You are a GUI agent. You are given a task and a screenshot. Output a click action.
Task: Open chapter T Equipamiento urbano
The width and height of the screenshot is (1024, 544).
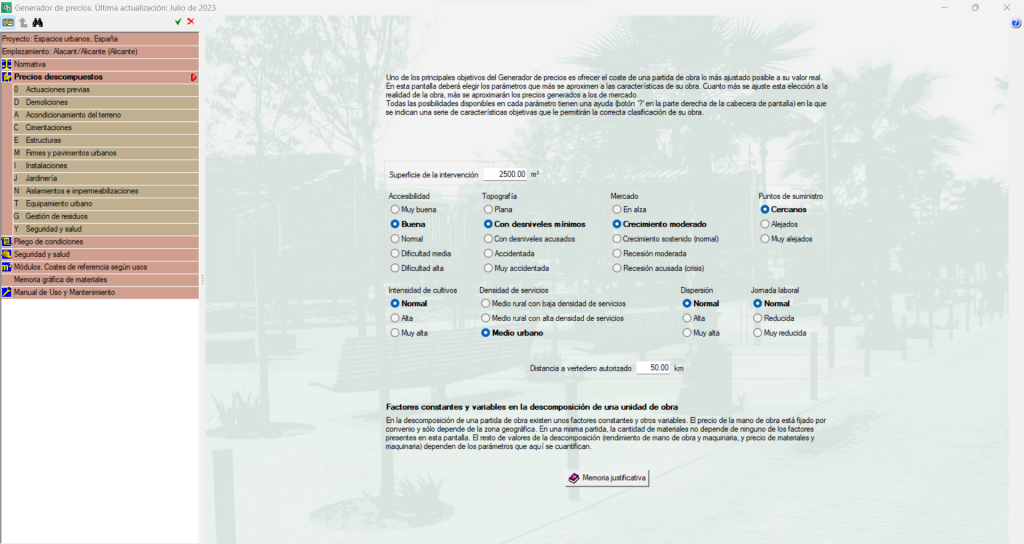[106, 204]
